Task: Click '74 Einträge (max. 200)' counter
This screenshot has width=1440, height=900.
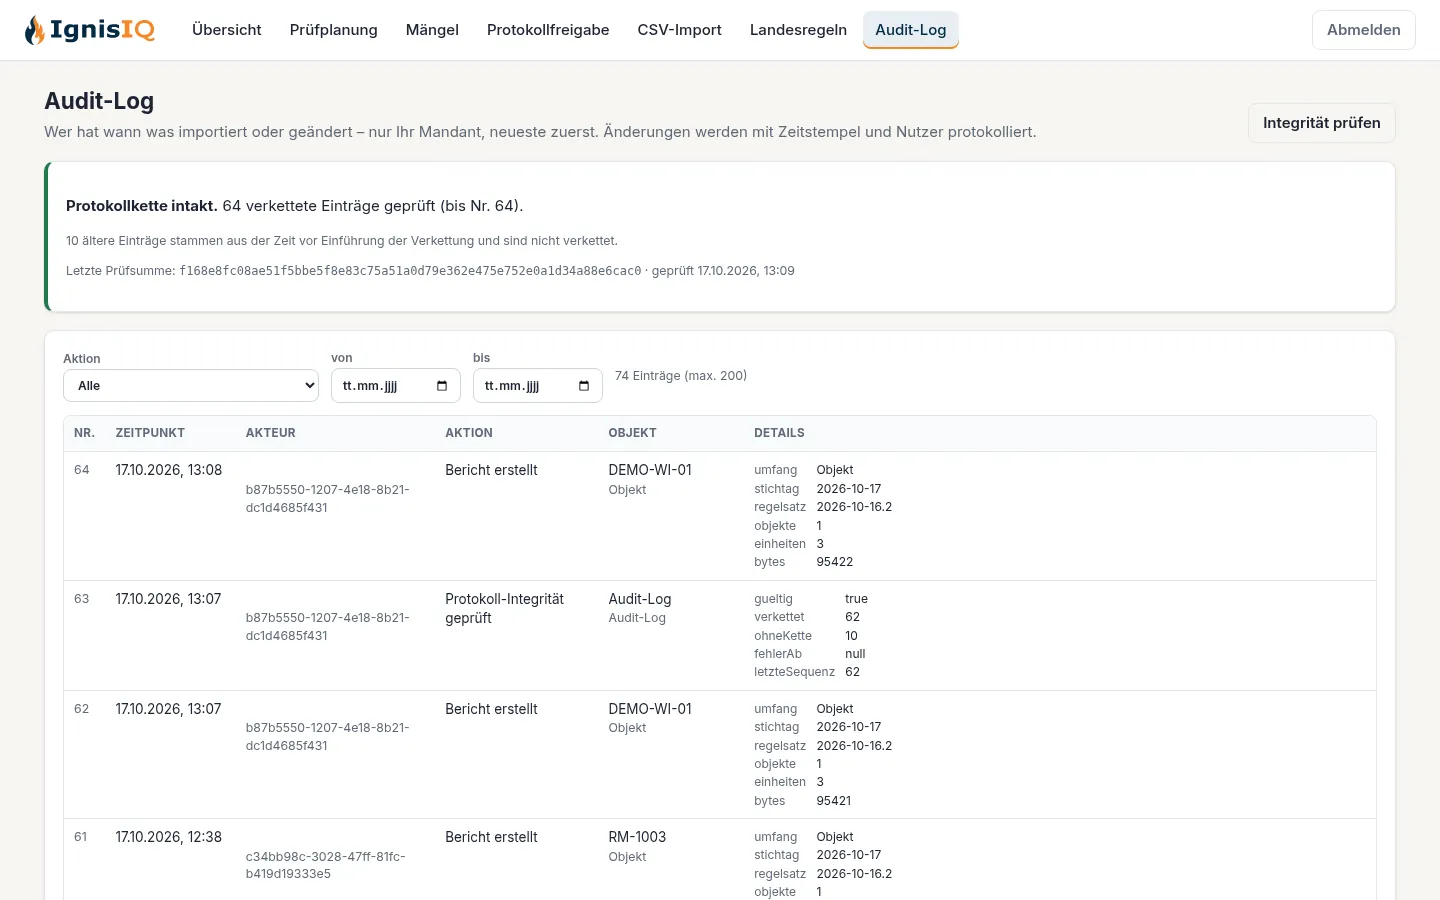Action: click(681, 376)
